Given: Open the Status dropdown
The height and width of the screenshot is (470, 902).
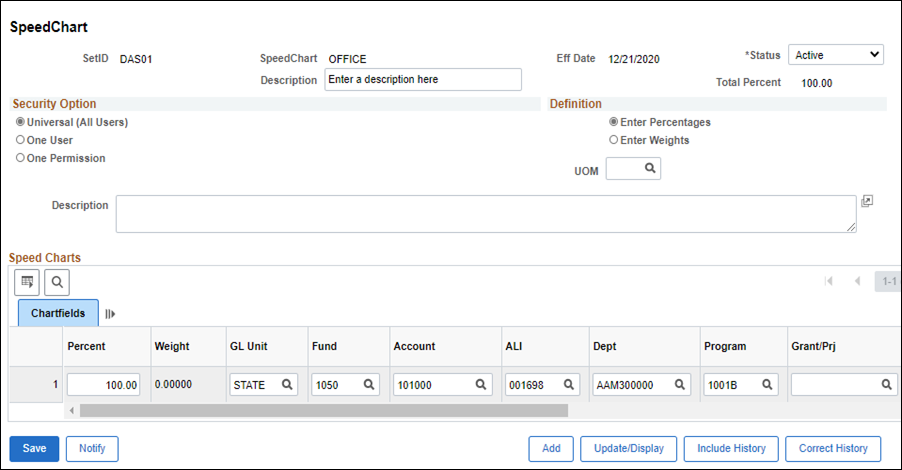Looking at the screenshot, I should [x=836, y=55].
